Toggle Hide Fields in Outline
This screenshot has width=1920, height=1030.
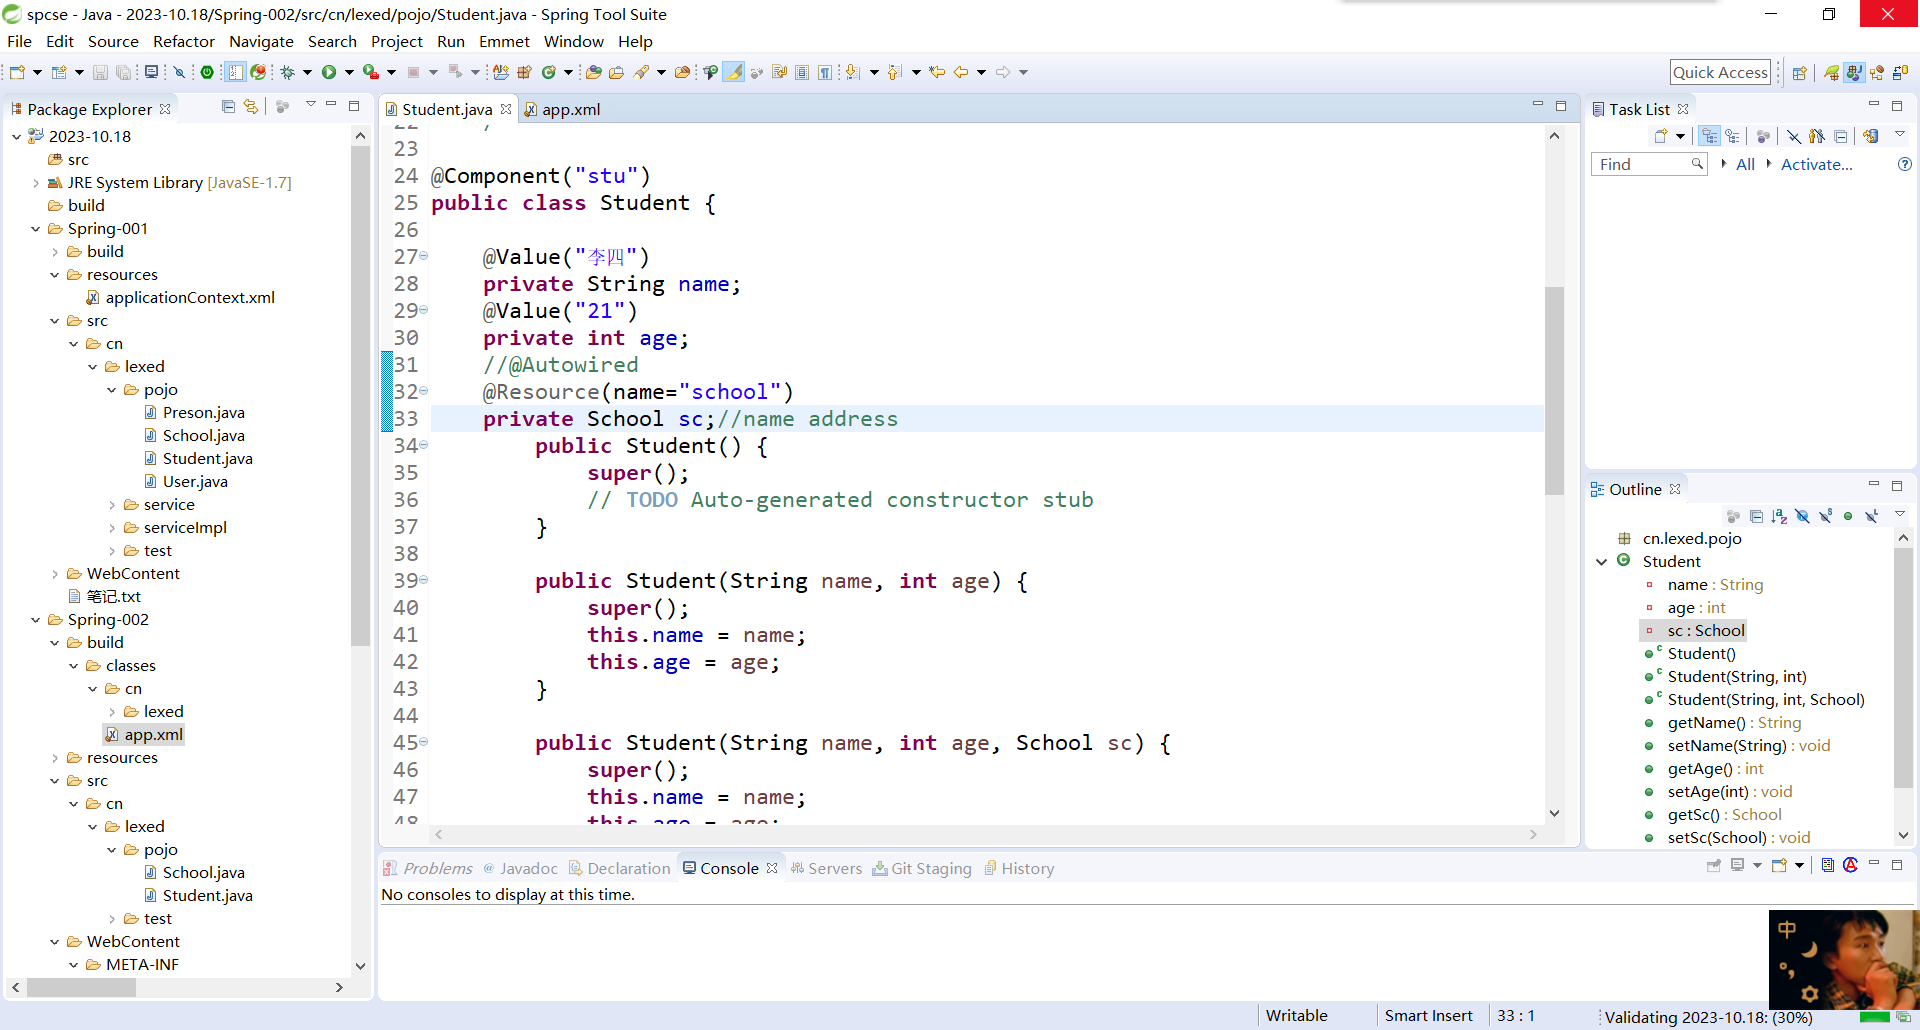pyautogui.click(x=1802, y=516)
